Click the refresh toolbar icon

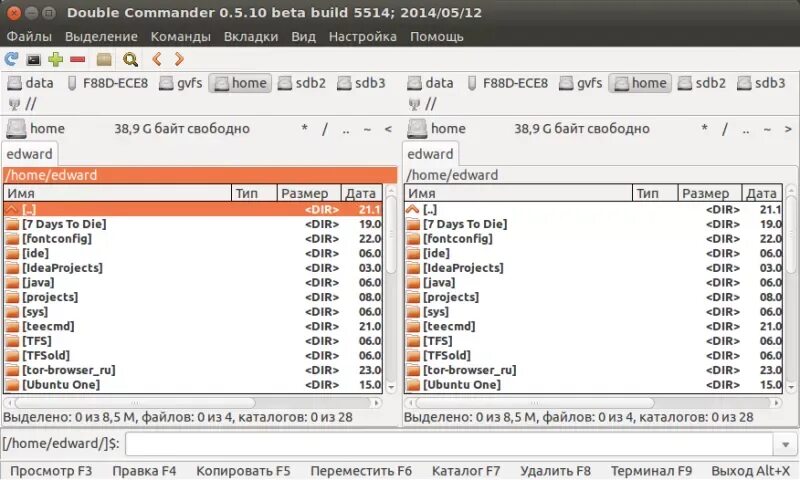pyautogui.click(x=11, y=59)
